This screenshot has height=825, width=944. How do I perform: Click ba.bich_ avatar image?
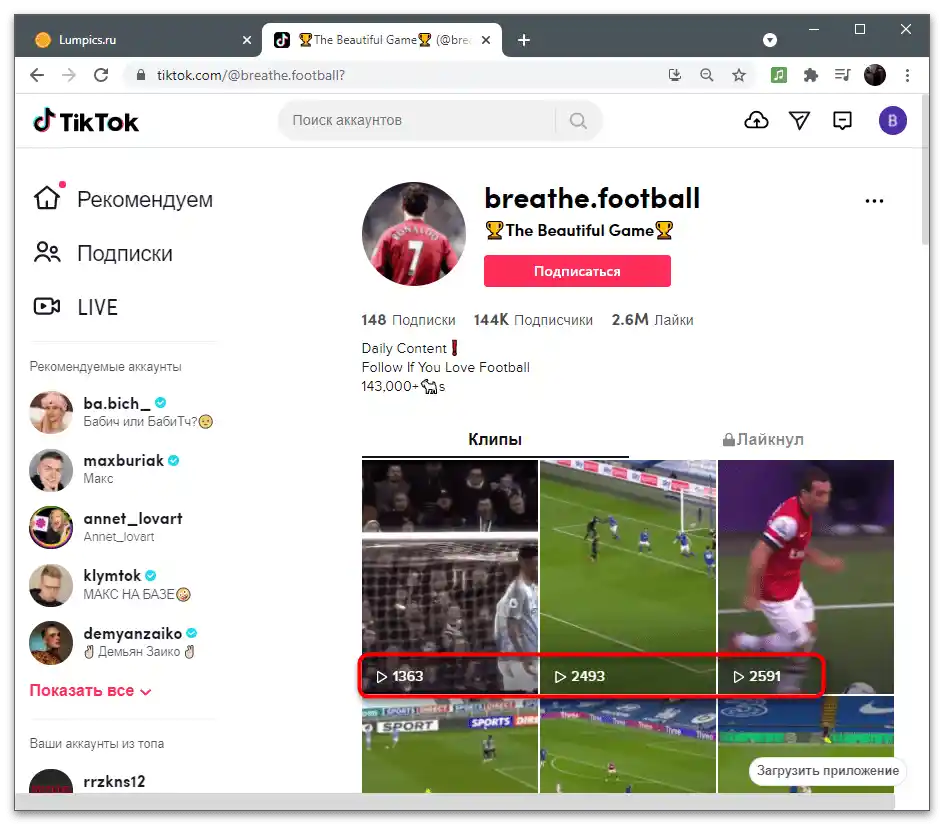pos(51,412)
